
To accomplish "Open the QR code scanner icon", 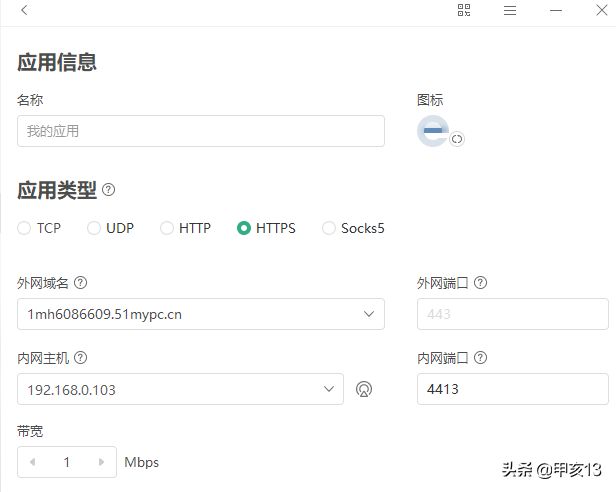I will pyautogui.click(x=464, y=10).
